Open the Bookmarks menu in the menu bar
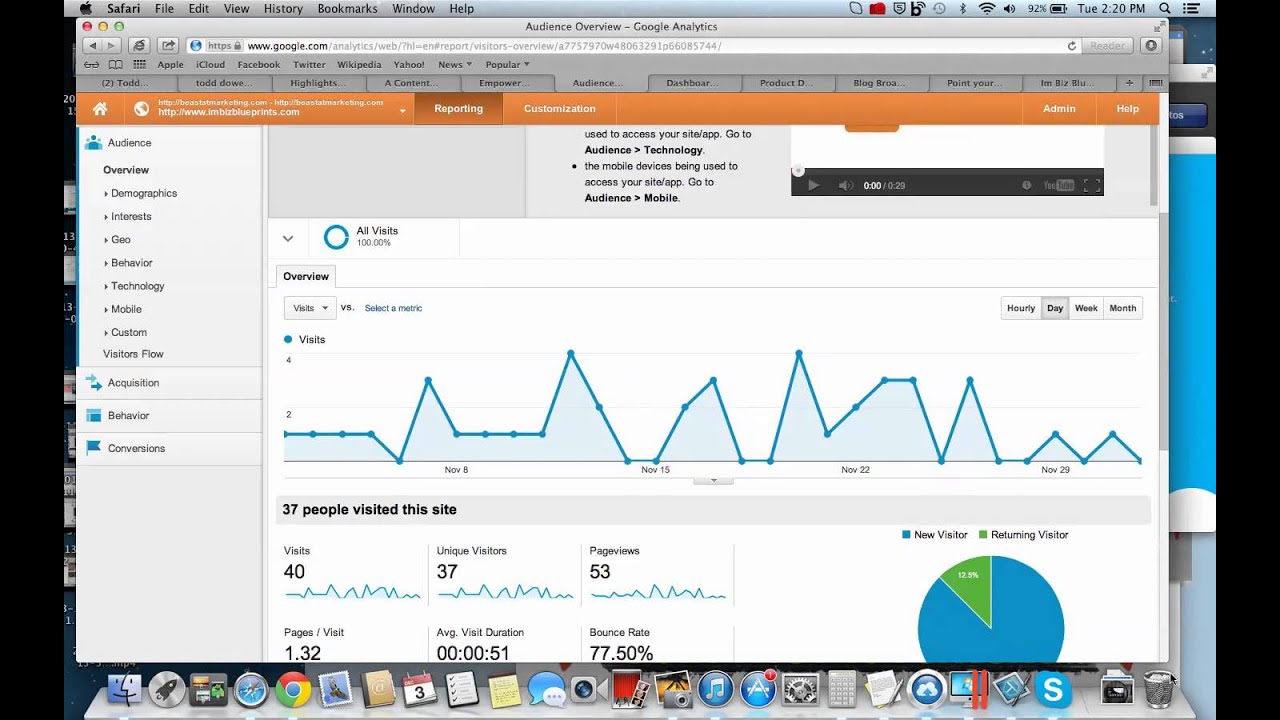1280x720 pixels. click(346, 8)
